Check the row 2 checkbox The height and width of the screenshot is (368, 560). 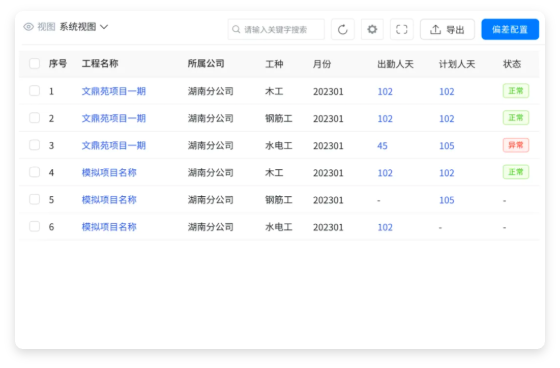click(34, 118)
